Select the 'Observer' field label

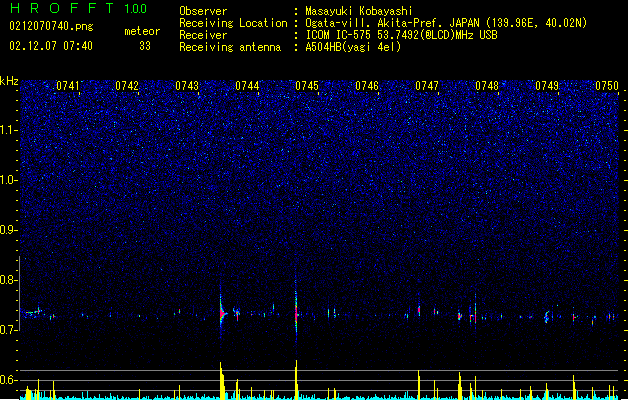tap(203, 11)
